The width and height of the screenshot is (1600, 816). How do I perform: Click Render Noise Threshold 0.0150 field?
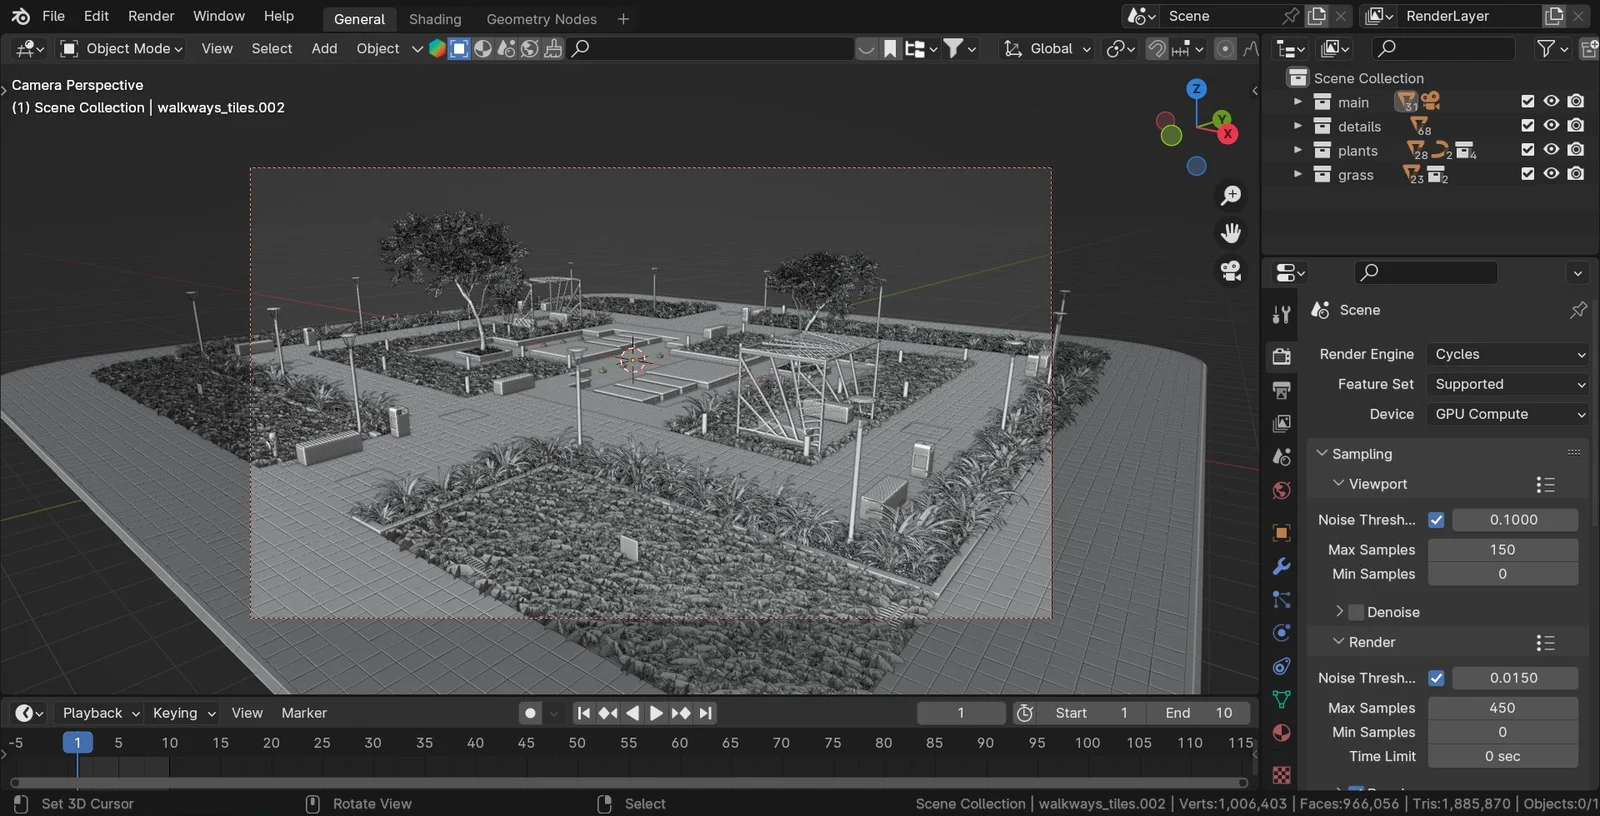1515,678
